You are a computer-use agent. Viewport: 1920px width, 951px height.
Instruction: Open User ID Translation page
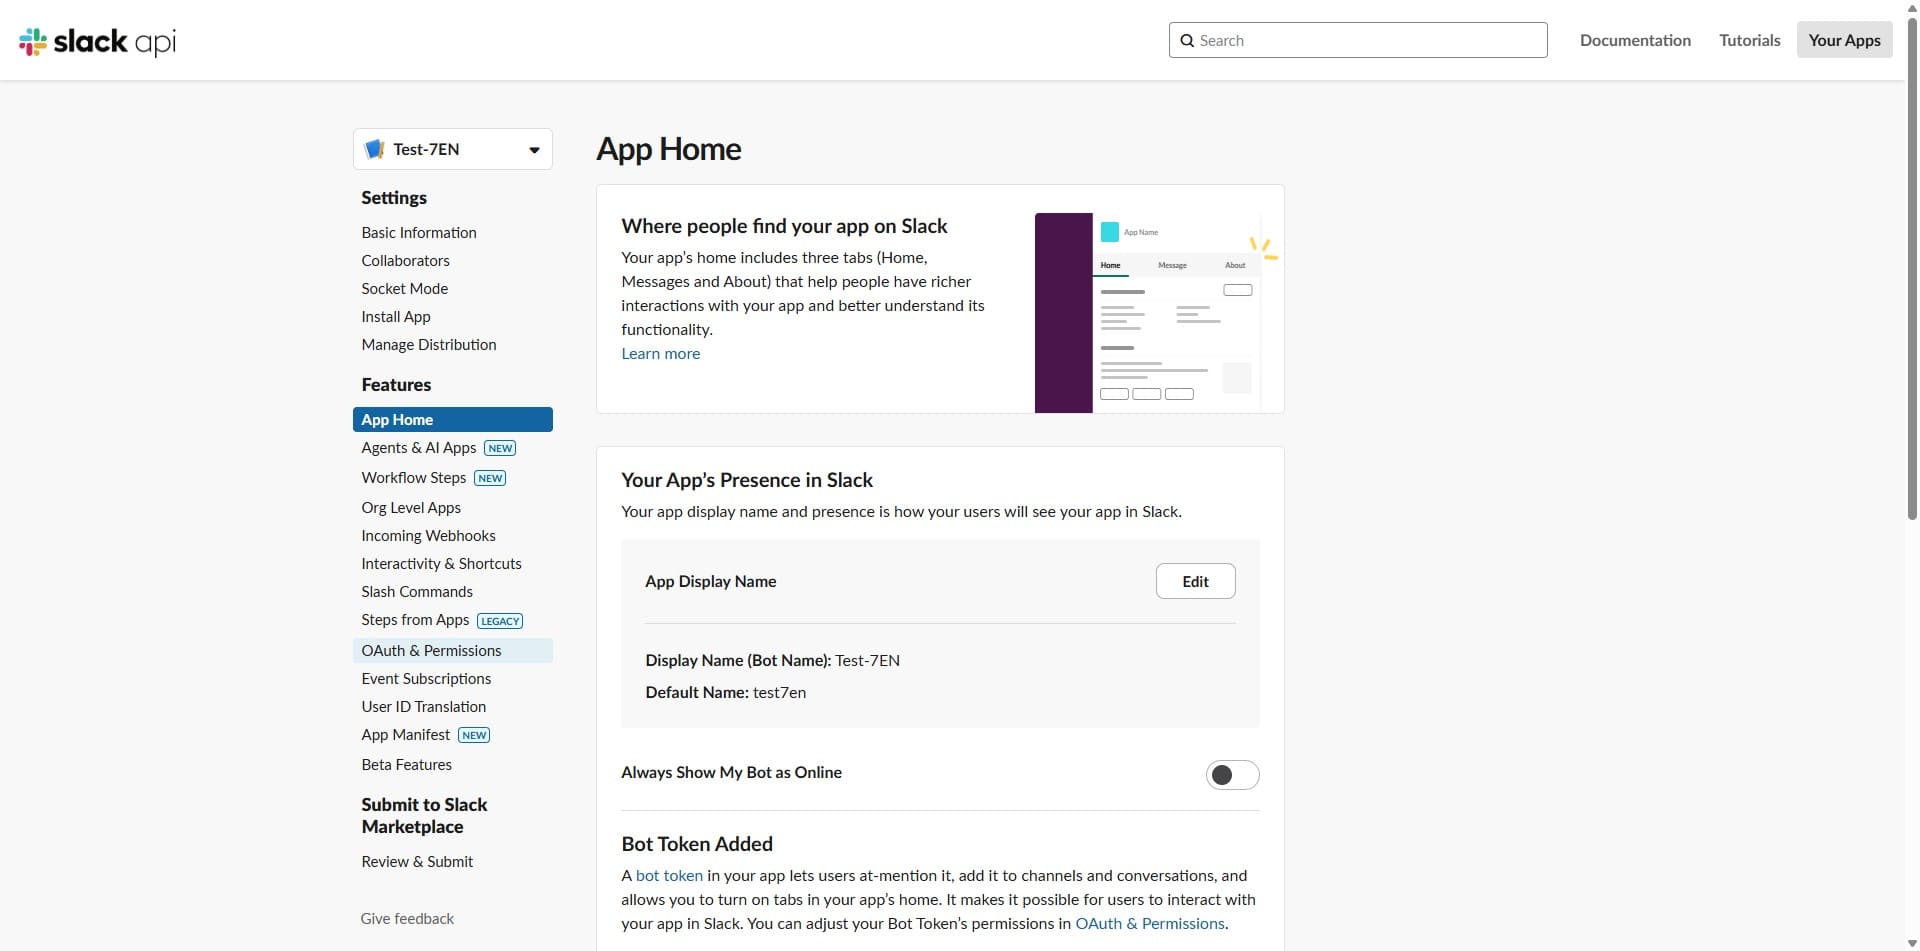(424, 706)
